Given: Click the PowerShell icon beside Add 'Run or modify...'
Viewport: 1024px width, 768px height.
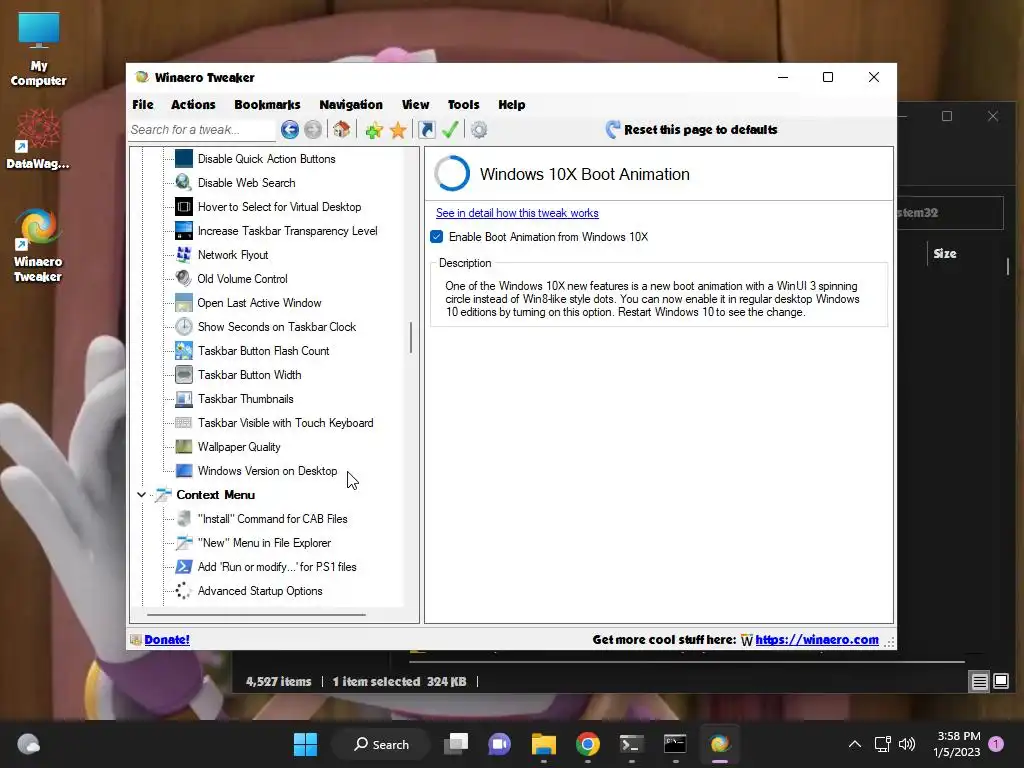Looking at the screenshot, I should tap(184, 567).
